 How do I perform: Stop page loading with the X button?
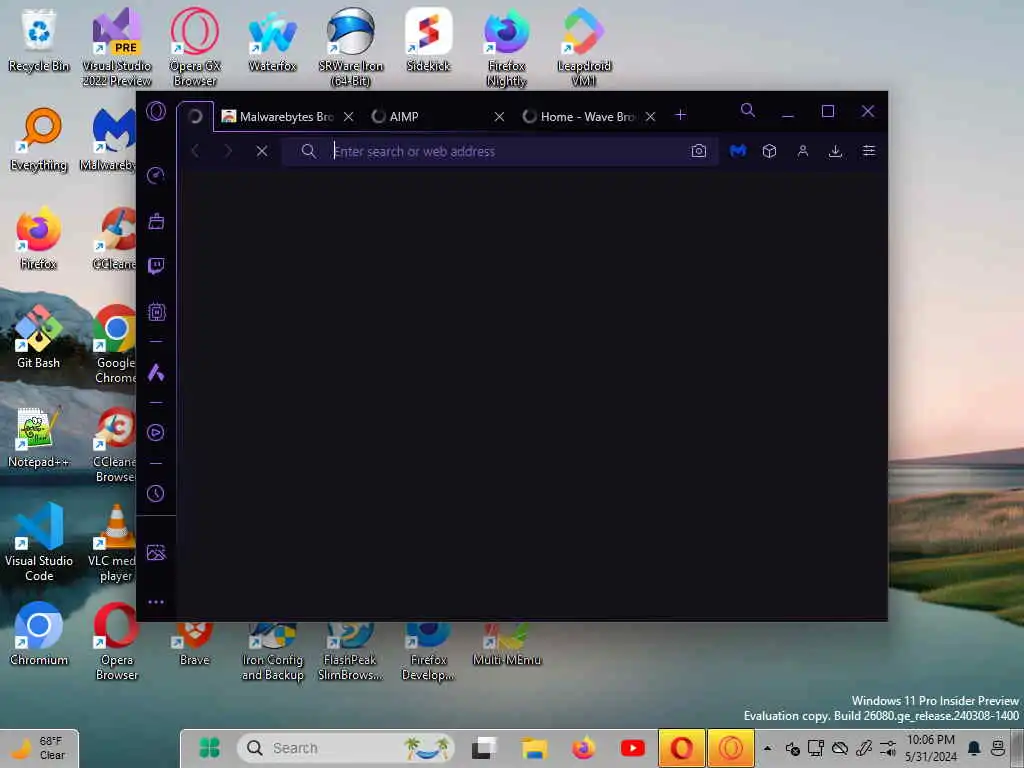click(x=262, y=151)
